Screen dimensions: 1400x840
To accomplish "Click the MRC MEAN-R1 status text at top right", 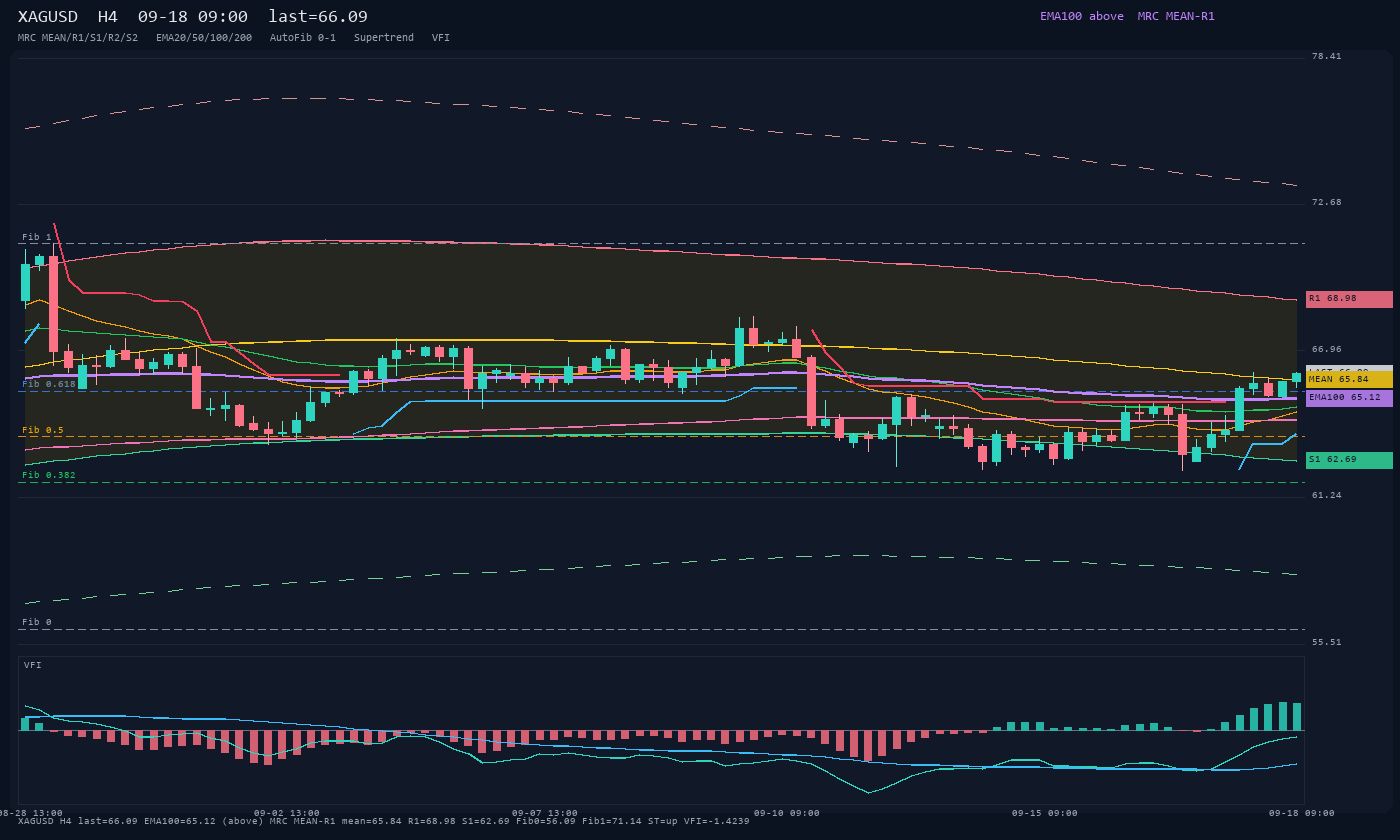I will 1176,16.
